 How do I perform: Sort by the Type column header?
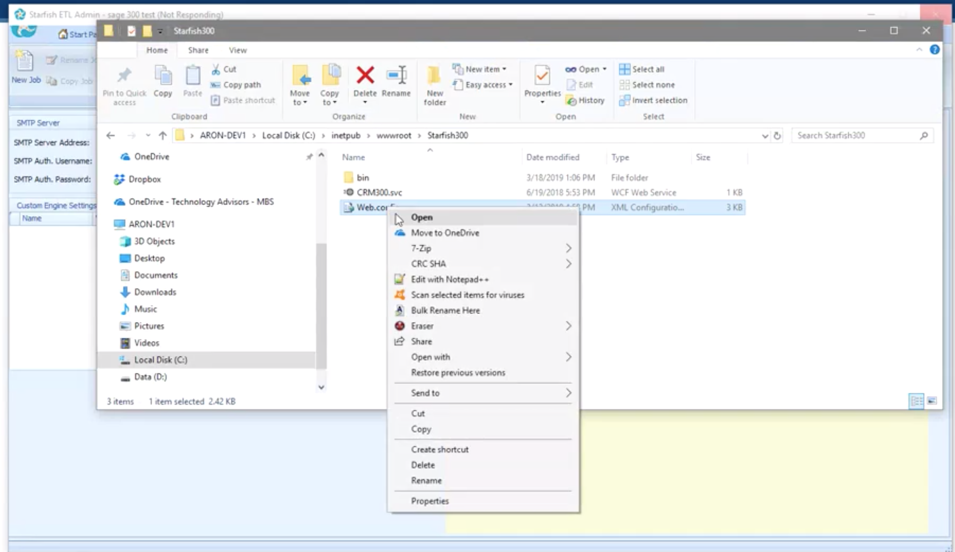pos(620,157)
